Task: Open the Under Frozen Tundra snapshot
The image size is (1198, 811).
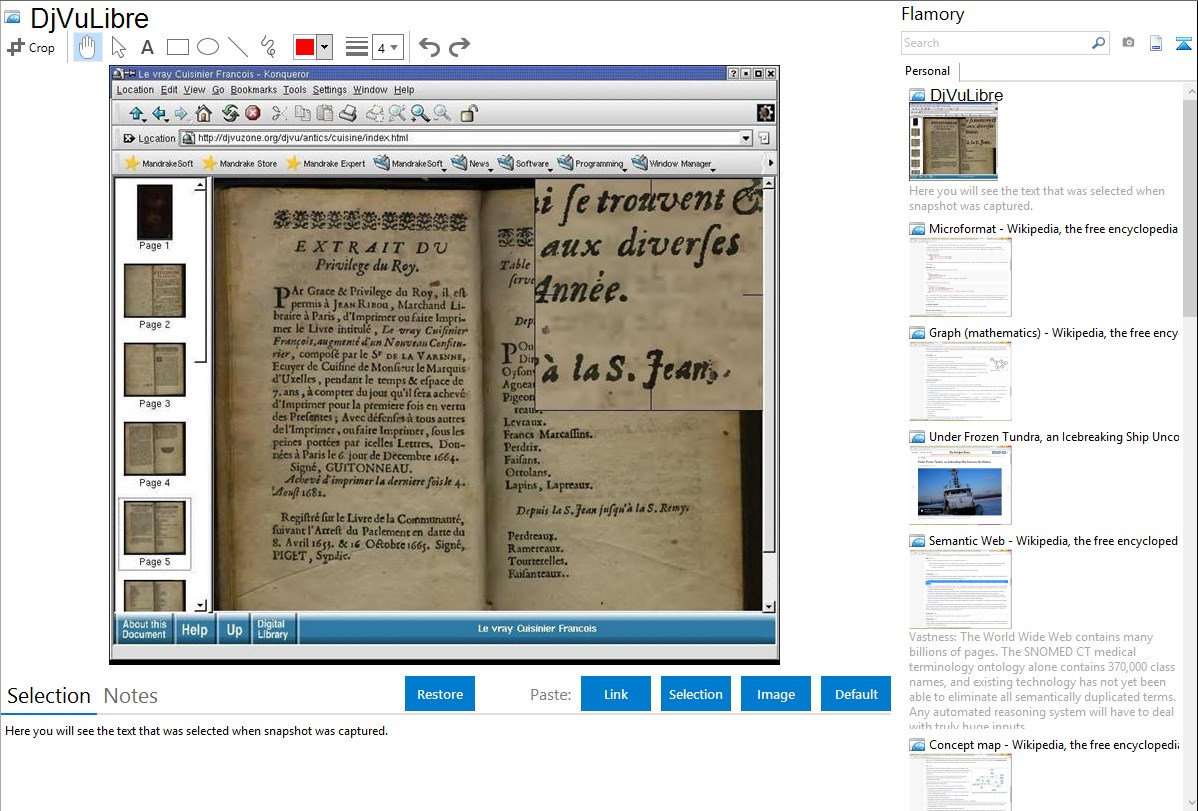Action: [1054, 437]
